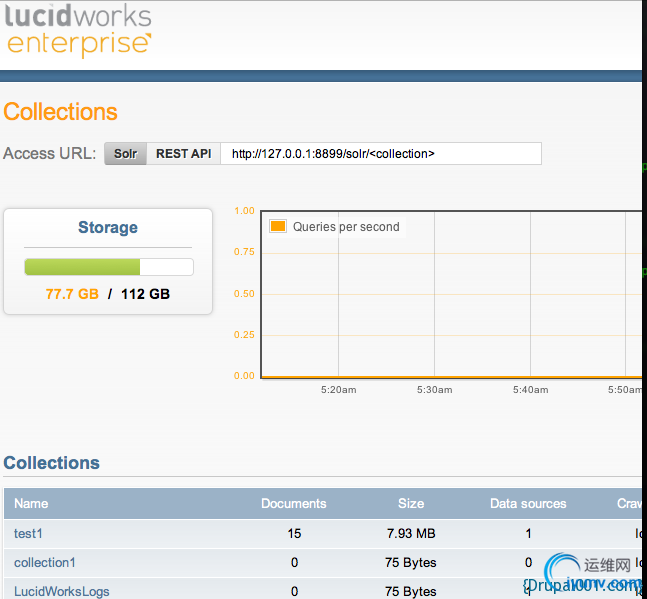Click the 5:30am chart axis label
647x599 pixels.
coord(434,390)
